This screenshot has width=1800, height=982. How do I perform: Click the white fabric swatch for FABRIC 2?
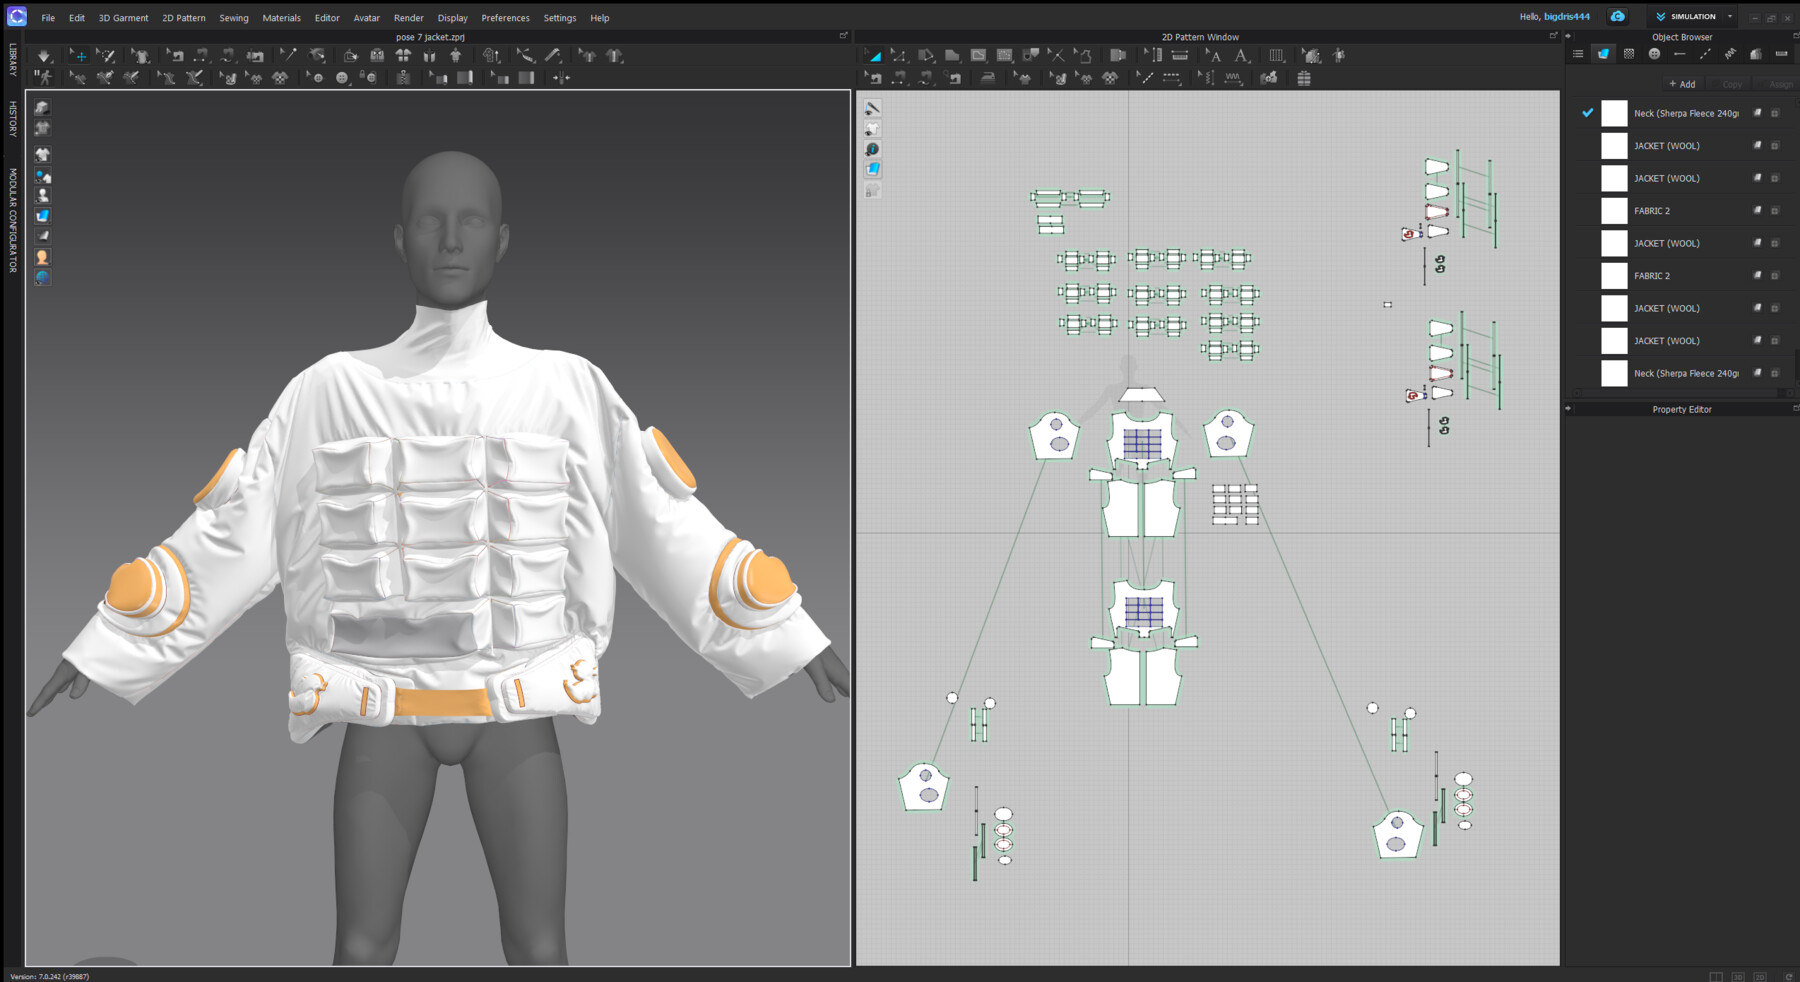tap(1613, 210)
